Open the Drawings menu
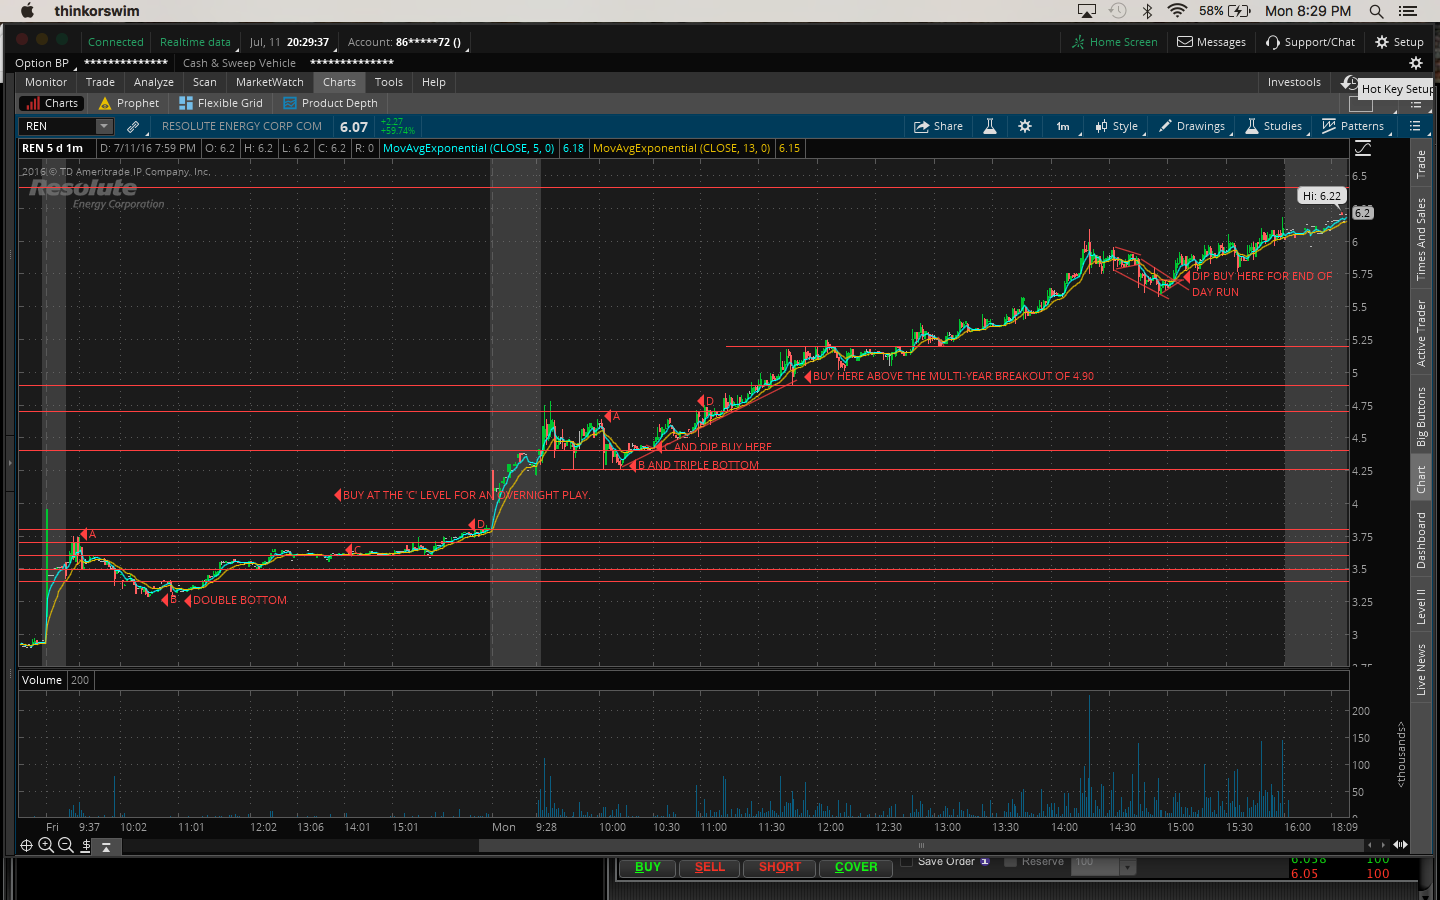1440x900 pixels. click(1192, 126)
